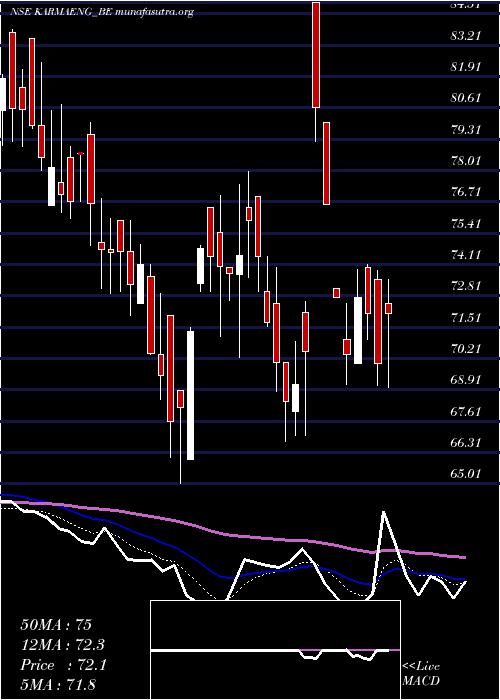Viewport: 500px width, 700px height.
Task: Click the 79.31 price axis label
Action: click(x=466, y=129)
